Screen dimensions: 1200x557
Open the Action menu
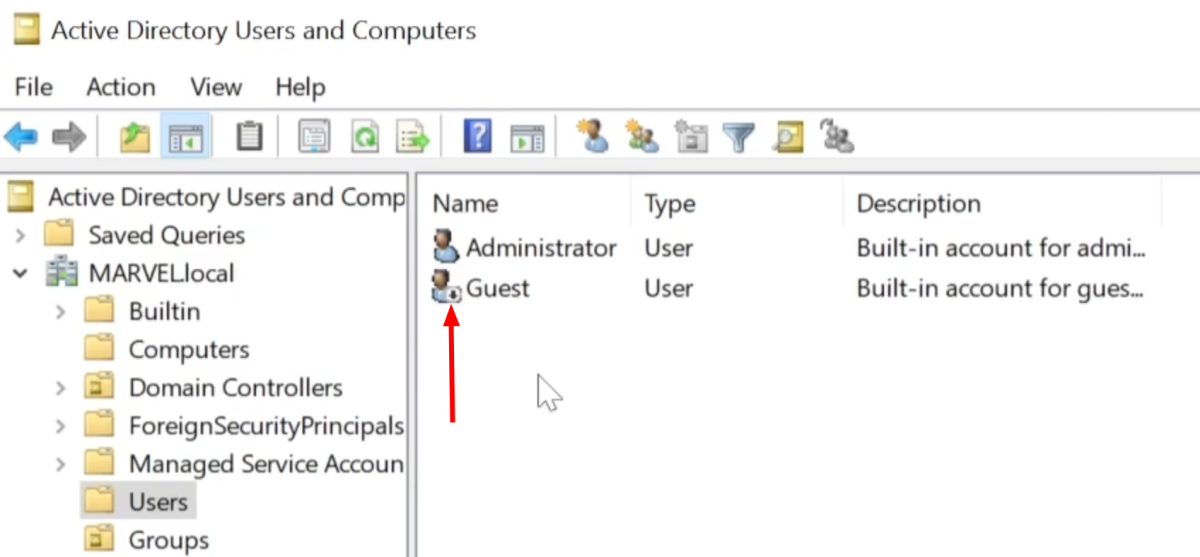tap(120, 88)
